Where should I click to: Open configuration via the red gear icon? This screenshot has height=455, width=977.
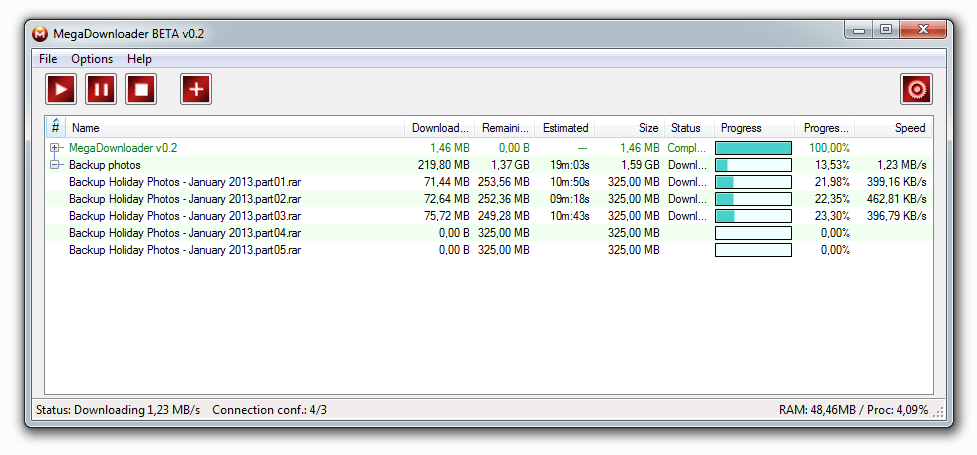[916, 89]
